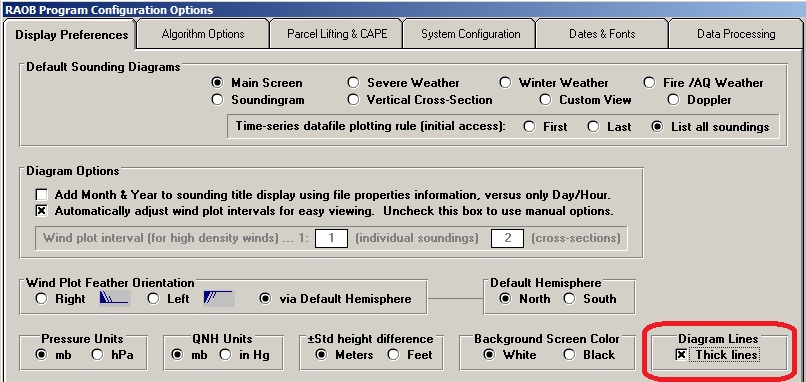Image resolution: width=806 pixels, height=382 pixels.
Task: Select Doppler default diagram
Action: (673, 100)
